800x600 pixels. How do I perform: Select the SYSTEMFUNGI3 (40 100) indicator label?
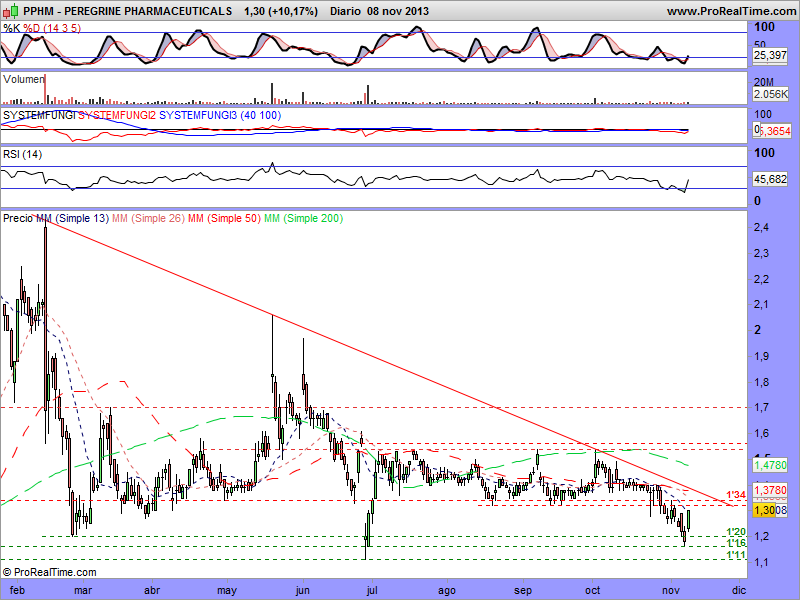[220, 115]
